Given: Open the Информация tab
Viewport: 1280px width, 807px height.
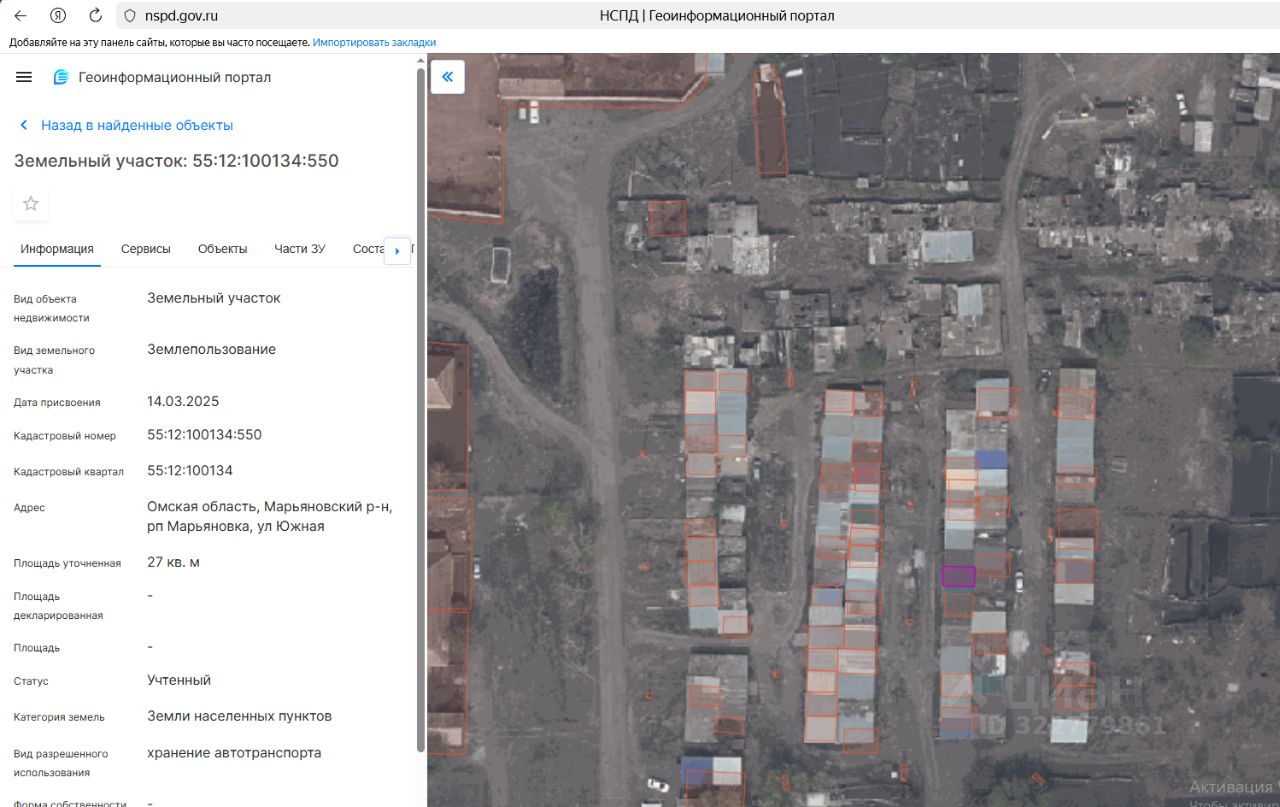Looking at the screenshot, I should (57, 249).
